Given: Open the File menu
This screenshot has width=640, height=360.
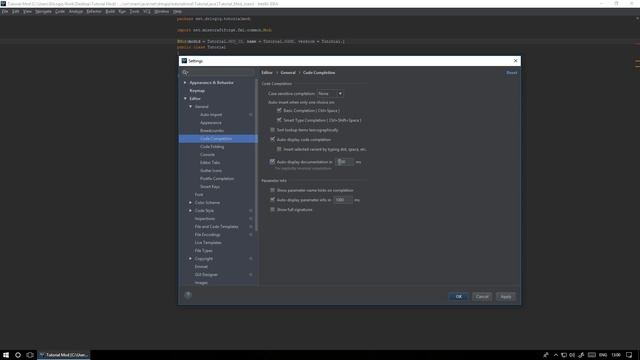Looking at the screenshot, I should pos(5,11).
